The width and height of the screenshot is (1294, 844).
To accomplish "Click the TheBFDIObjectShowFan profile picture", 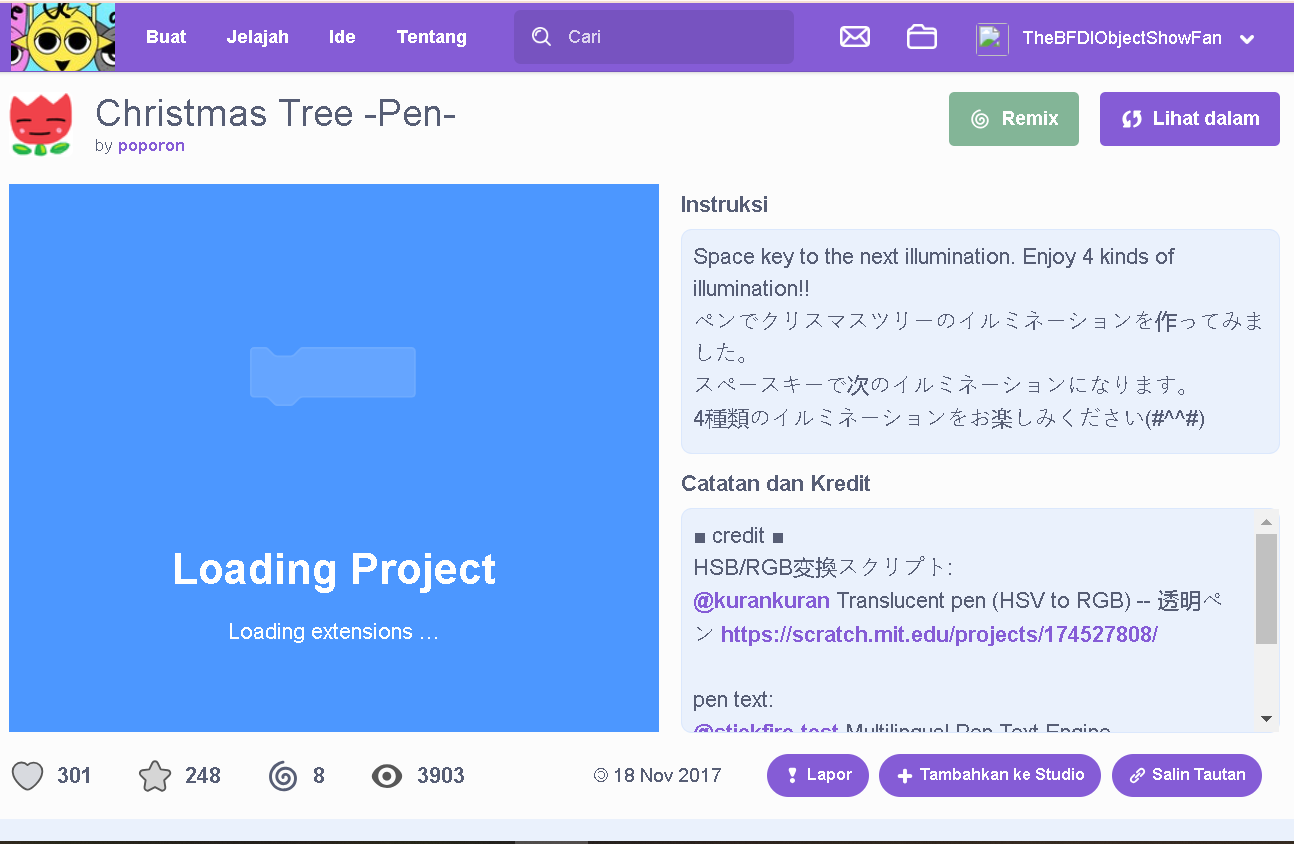I will tap(992, 39).
